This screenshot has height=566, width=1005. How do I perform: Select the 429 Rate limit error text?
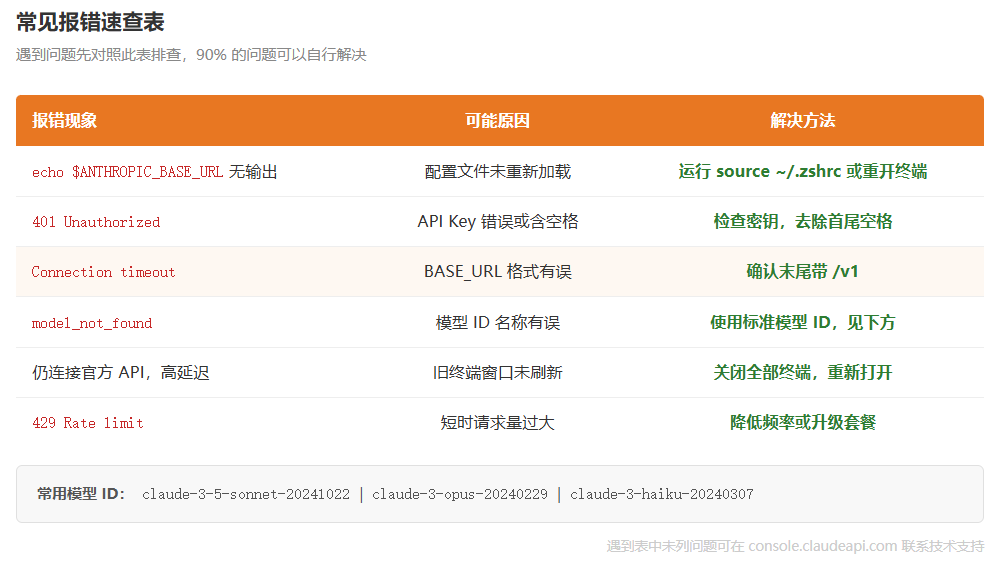coord(88,423)
